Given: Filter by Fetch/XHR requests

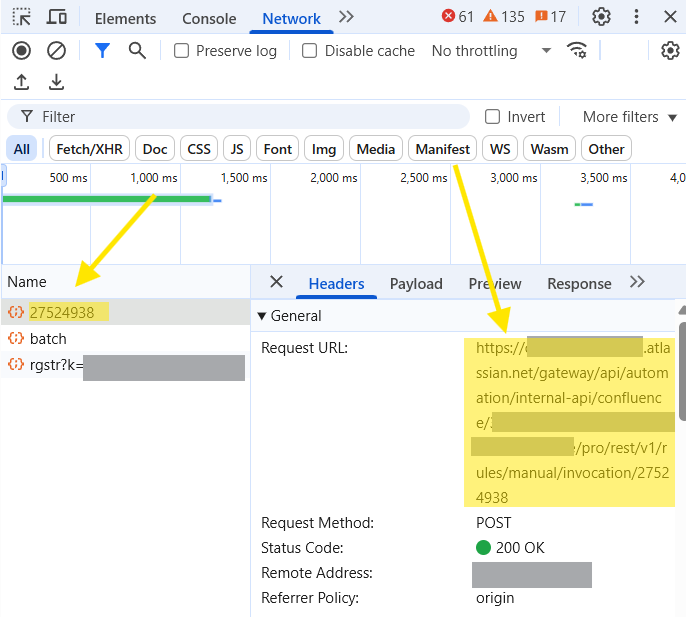Looking at the screenshot, I should click(89, 149).
